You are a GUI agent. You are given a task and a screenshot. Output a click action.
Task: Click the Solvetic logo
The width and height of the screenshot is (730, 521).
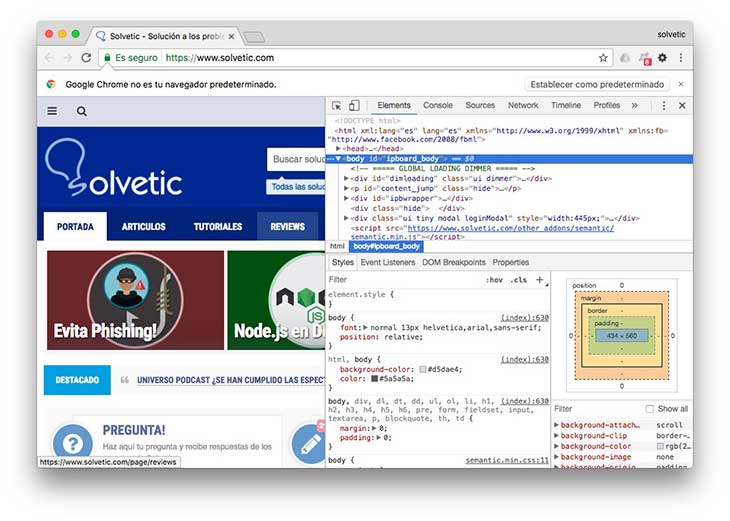(x=114, y=168)
